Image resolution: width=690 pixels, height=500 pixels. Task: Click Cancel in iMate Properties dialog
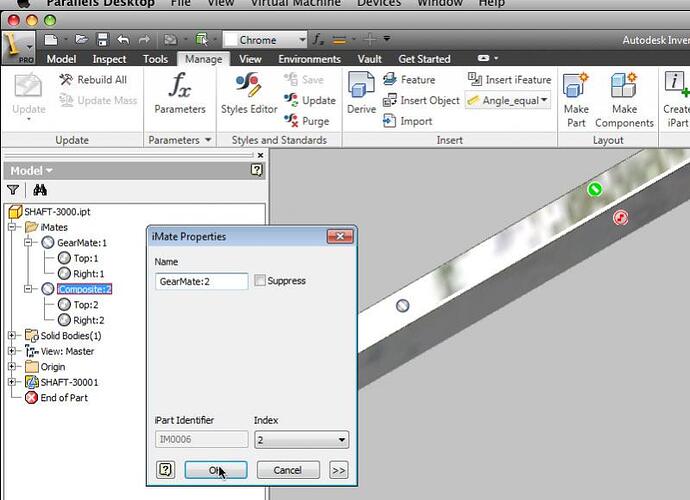coord(288,470)
